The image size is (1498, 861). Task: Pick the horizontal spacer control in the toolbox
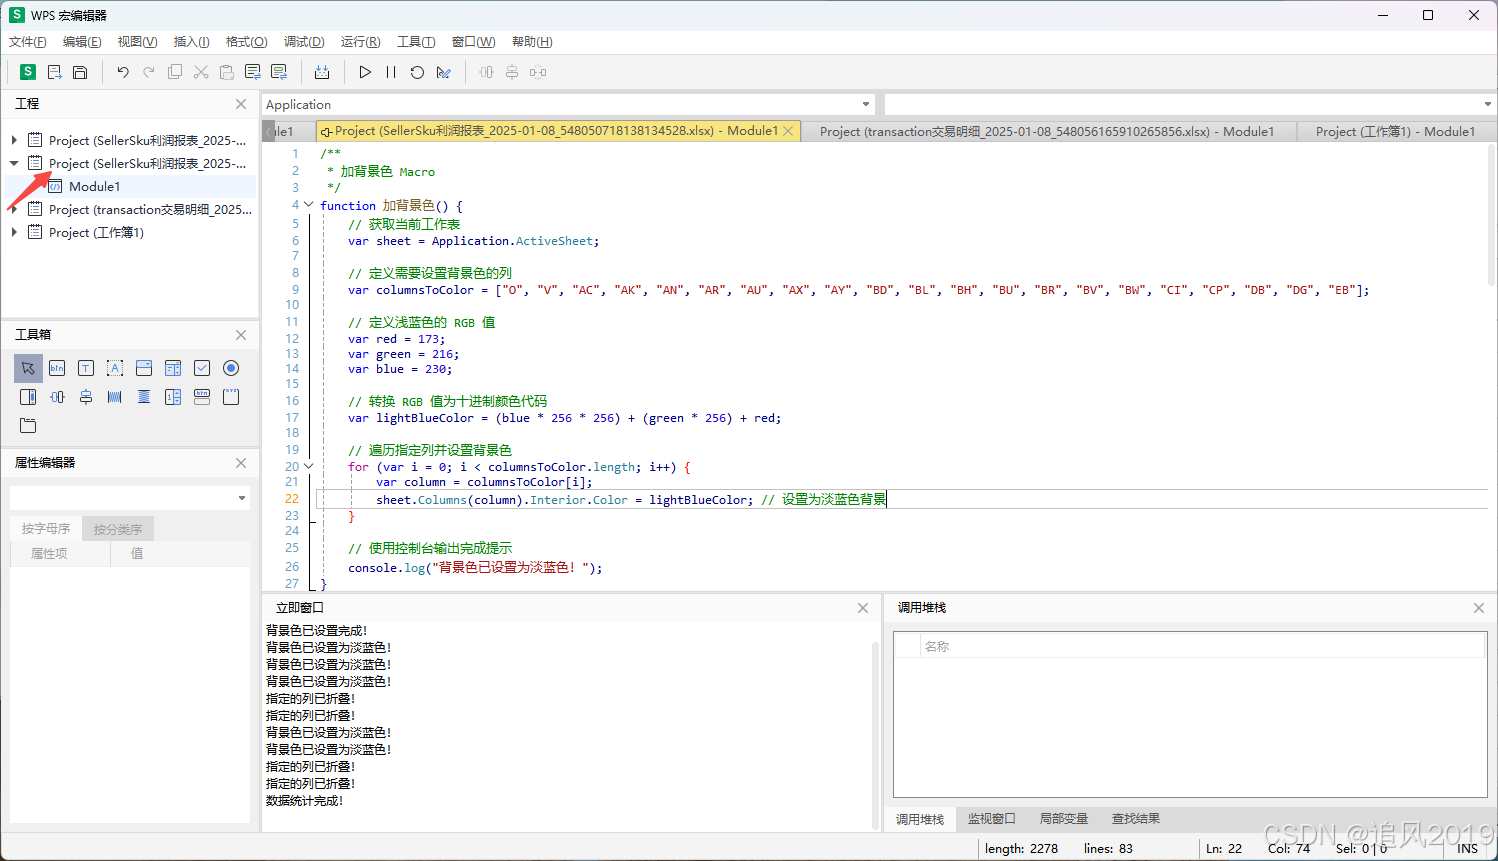[x=115, y=397]
